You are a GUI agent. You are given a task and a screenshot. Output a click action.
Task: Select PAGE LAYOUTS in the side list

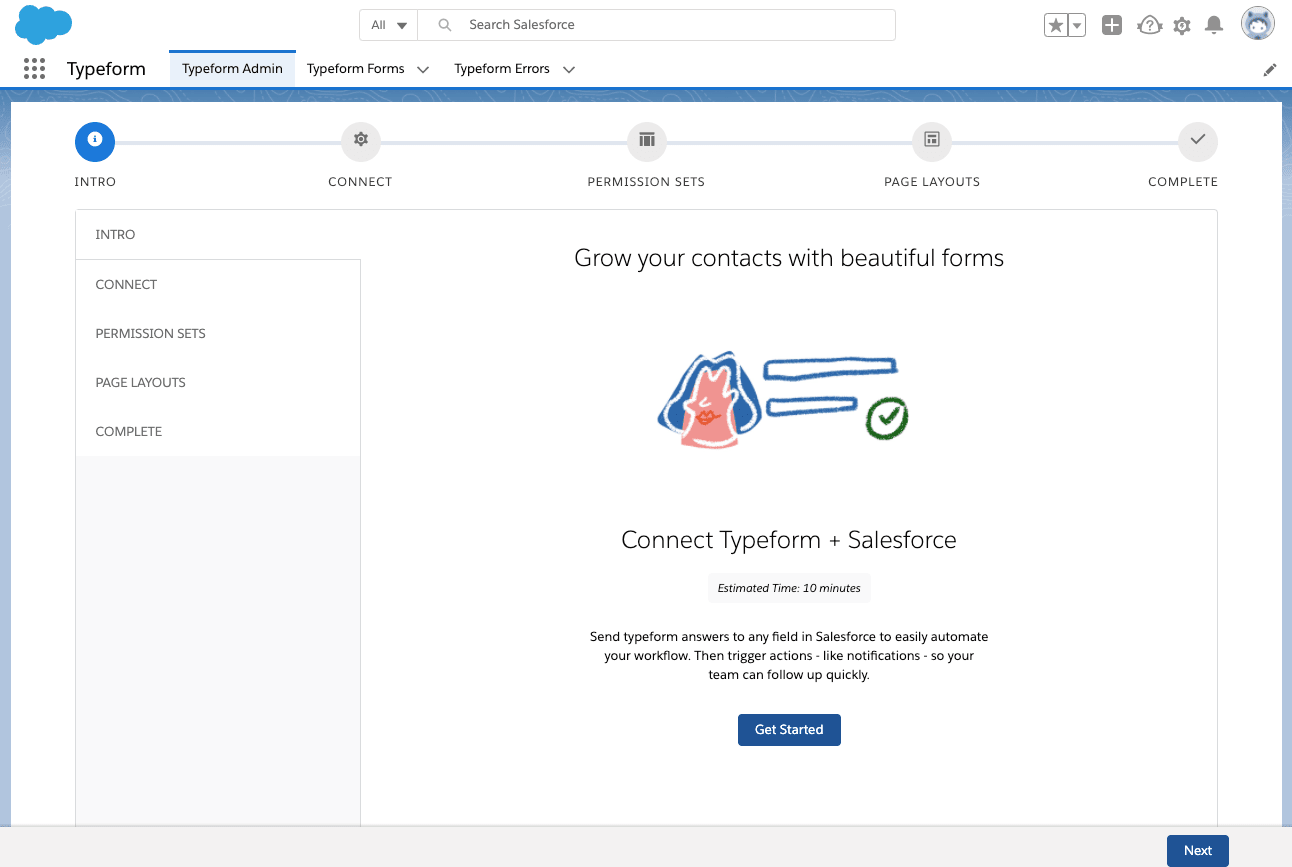pos(218,382)
